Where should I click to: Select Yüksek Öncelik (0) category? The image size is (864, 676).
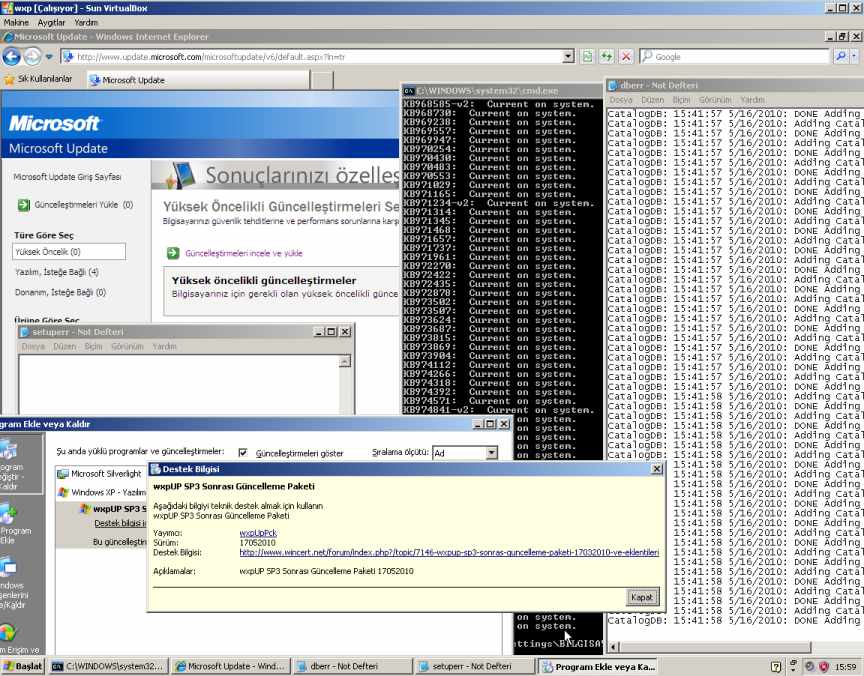pyautogui.click(x=69, y=252)
